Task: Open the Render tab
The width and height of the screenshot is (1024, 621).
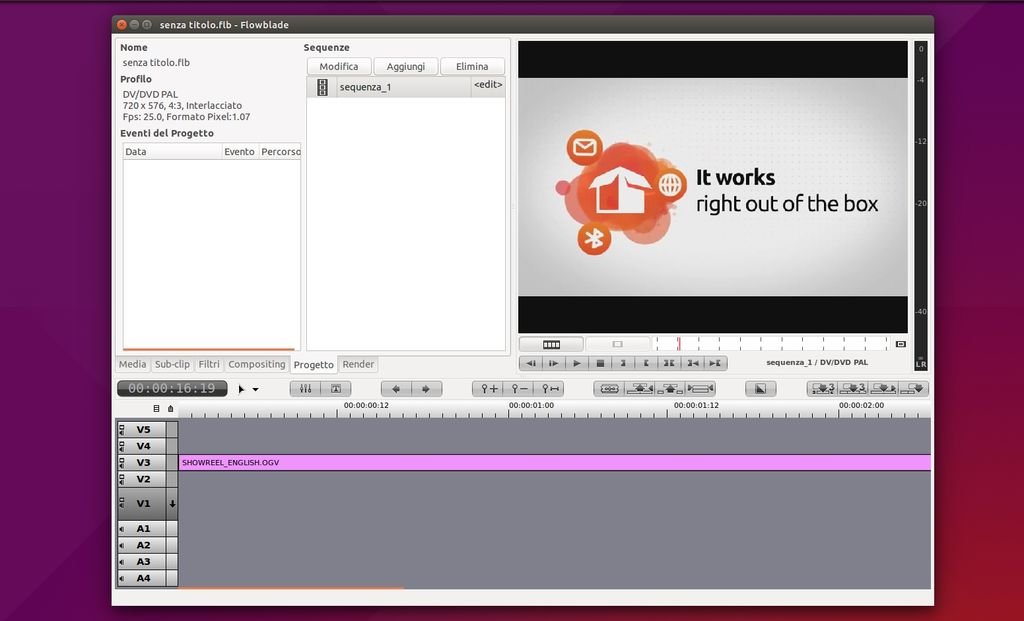Action: point(358,365)
